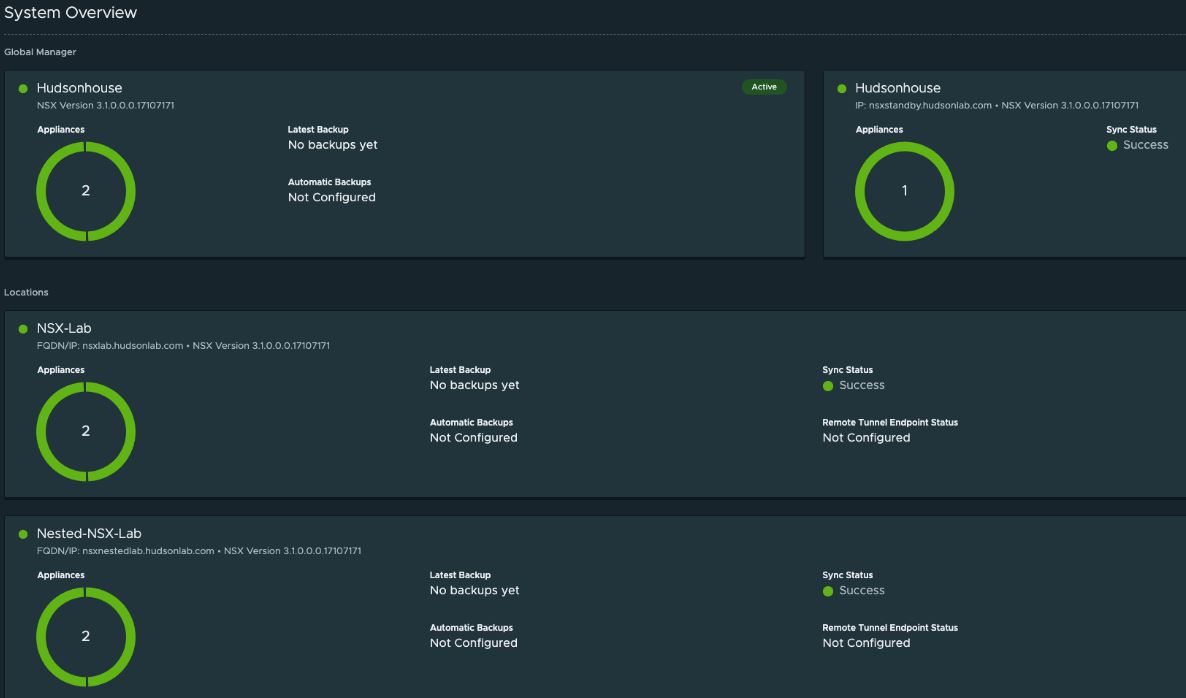Click the Sync Status success icon for Nested-NSX-Lab

coord(828,591)
